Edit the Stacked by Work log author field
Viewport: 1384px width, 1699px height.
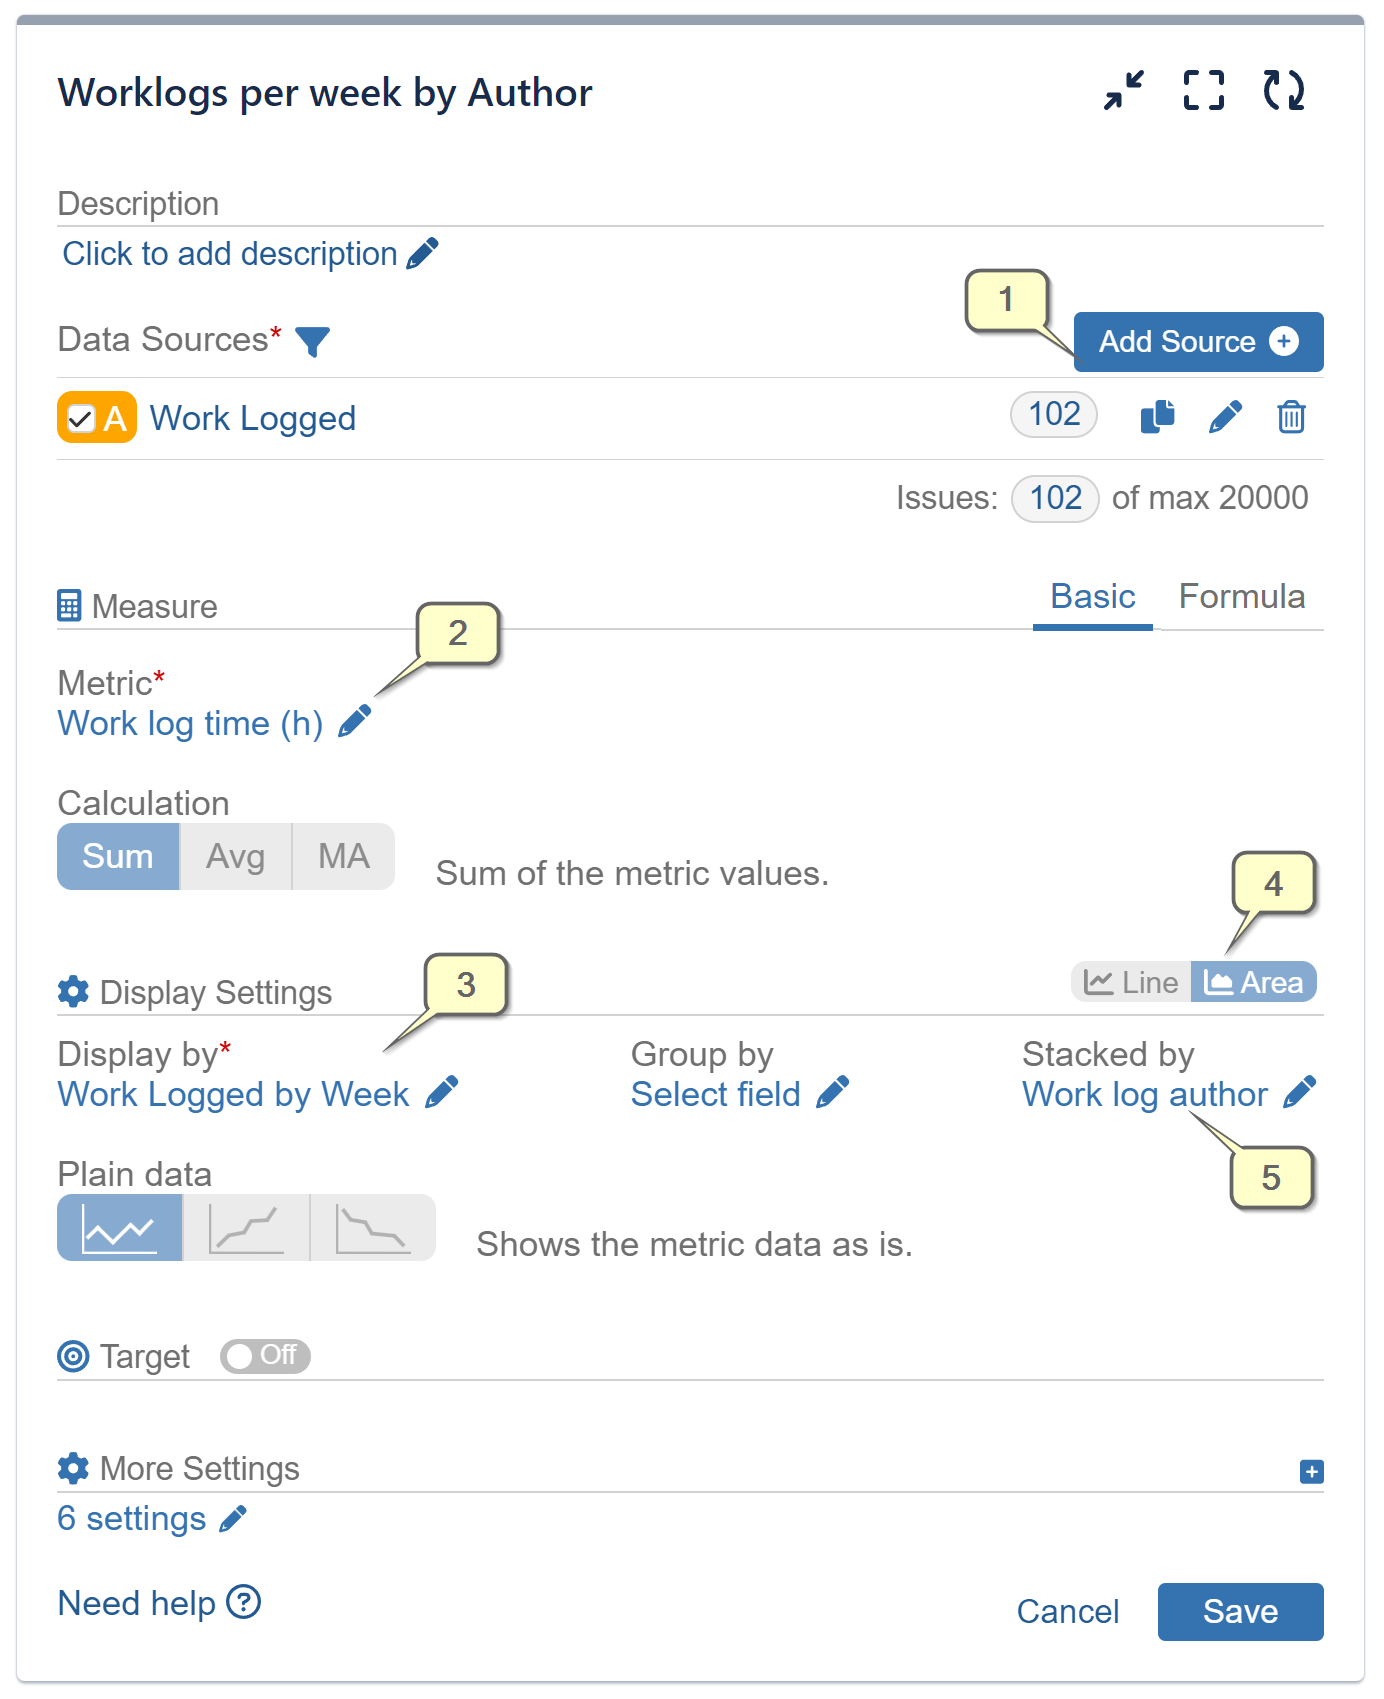(x=1301, y=1093)
